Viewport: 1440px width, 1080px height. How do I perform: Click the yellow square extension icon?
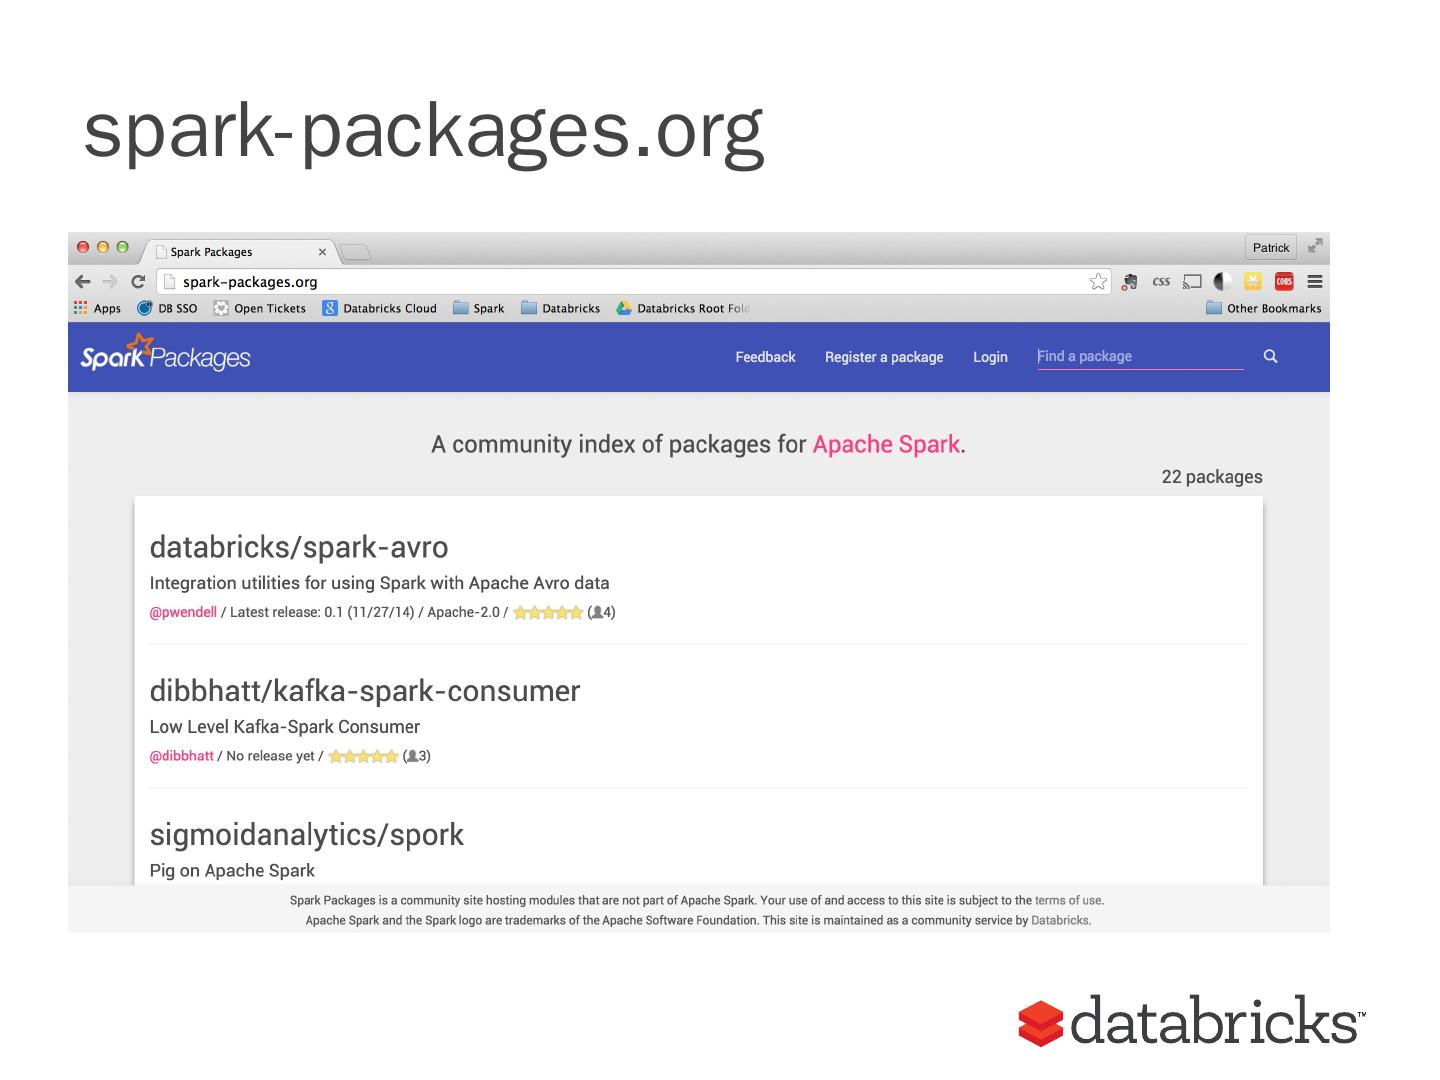click(x=1253, y=282)
